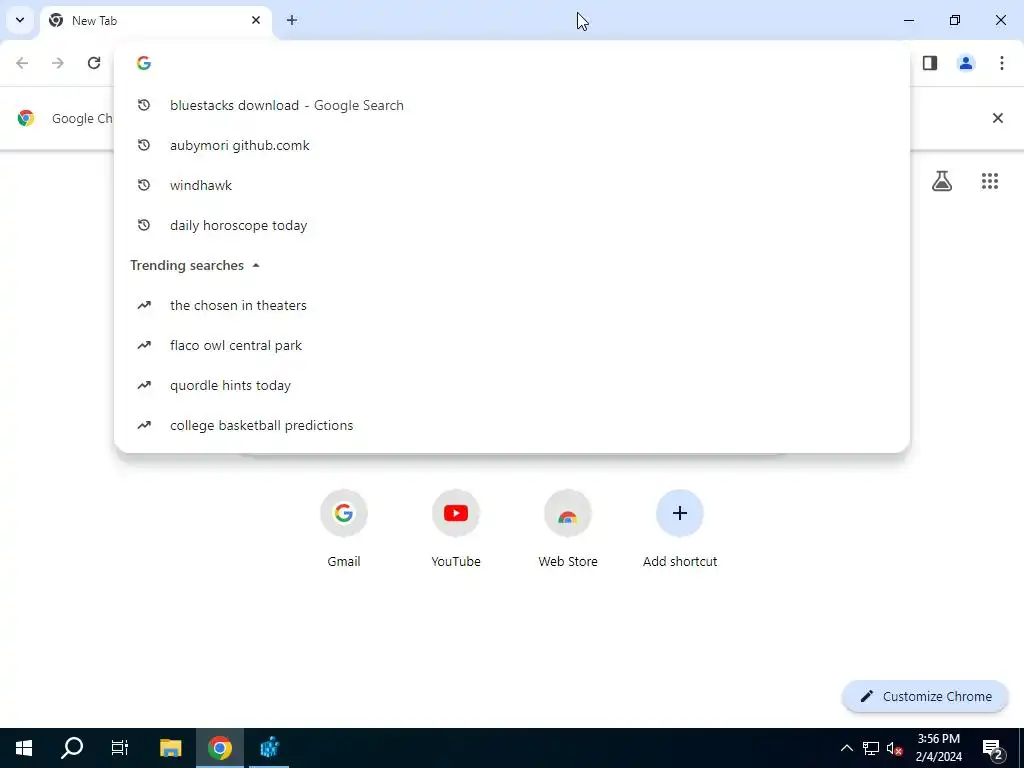
Task: Open the tab search dropdown arrow
Action: click(x=20, y=20)
